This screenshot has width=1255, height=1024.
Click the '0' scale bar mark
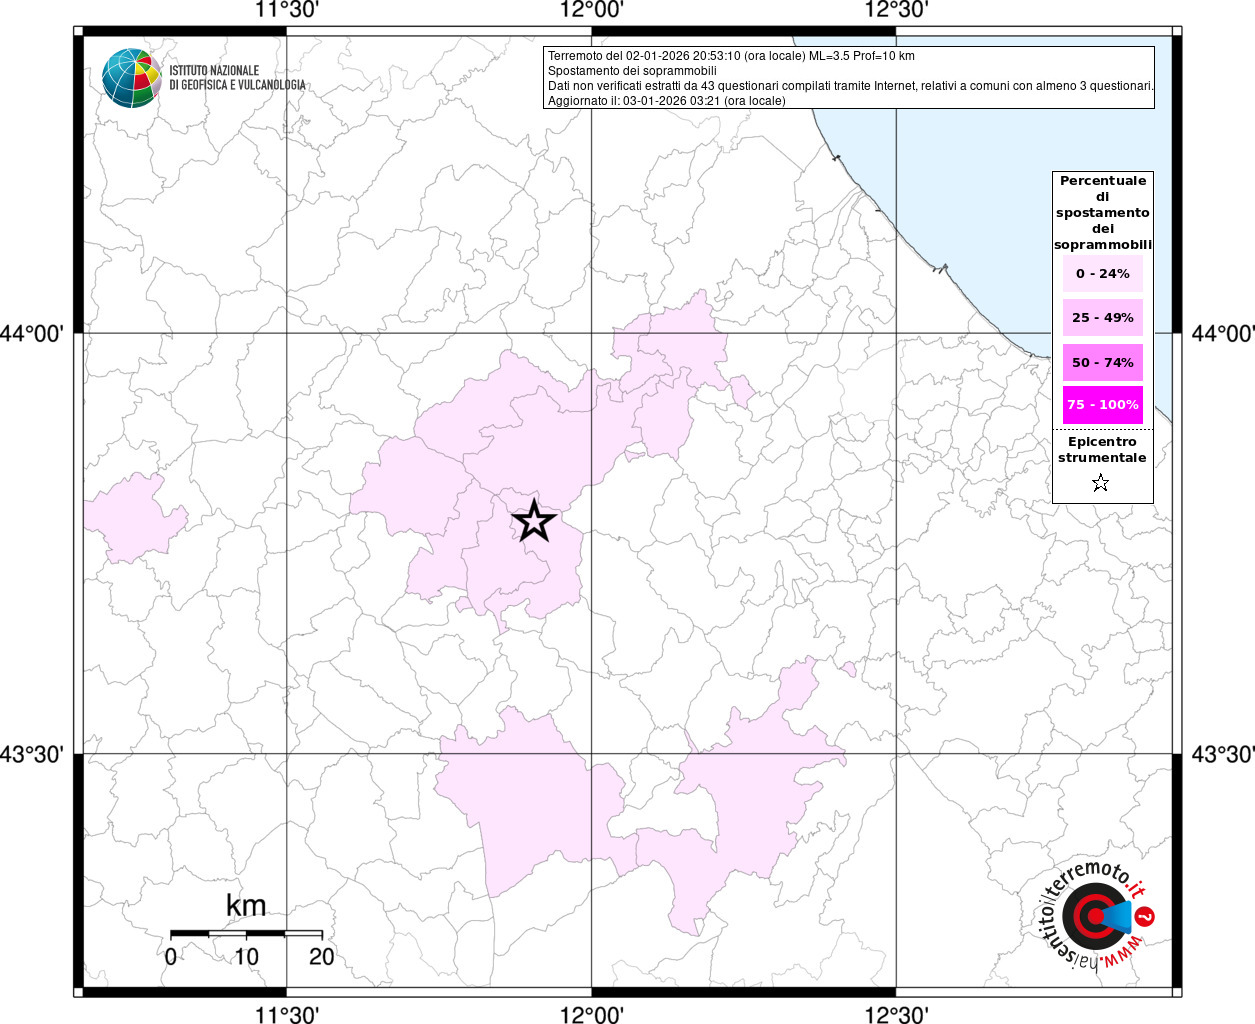coord(171,956)
